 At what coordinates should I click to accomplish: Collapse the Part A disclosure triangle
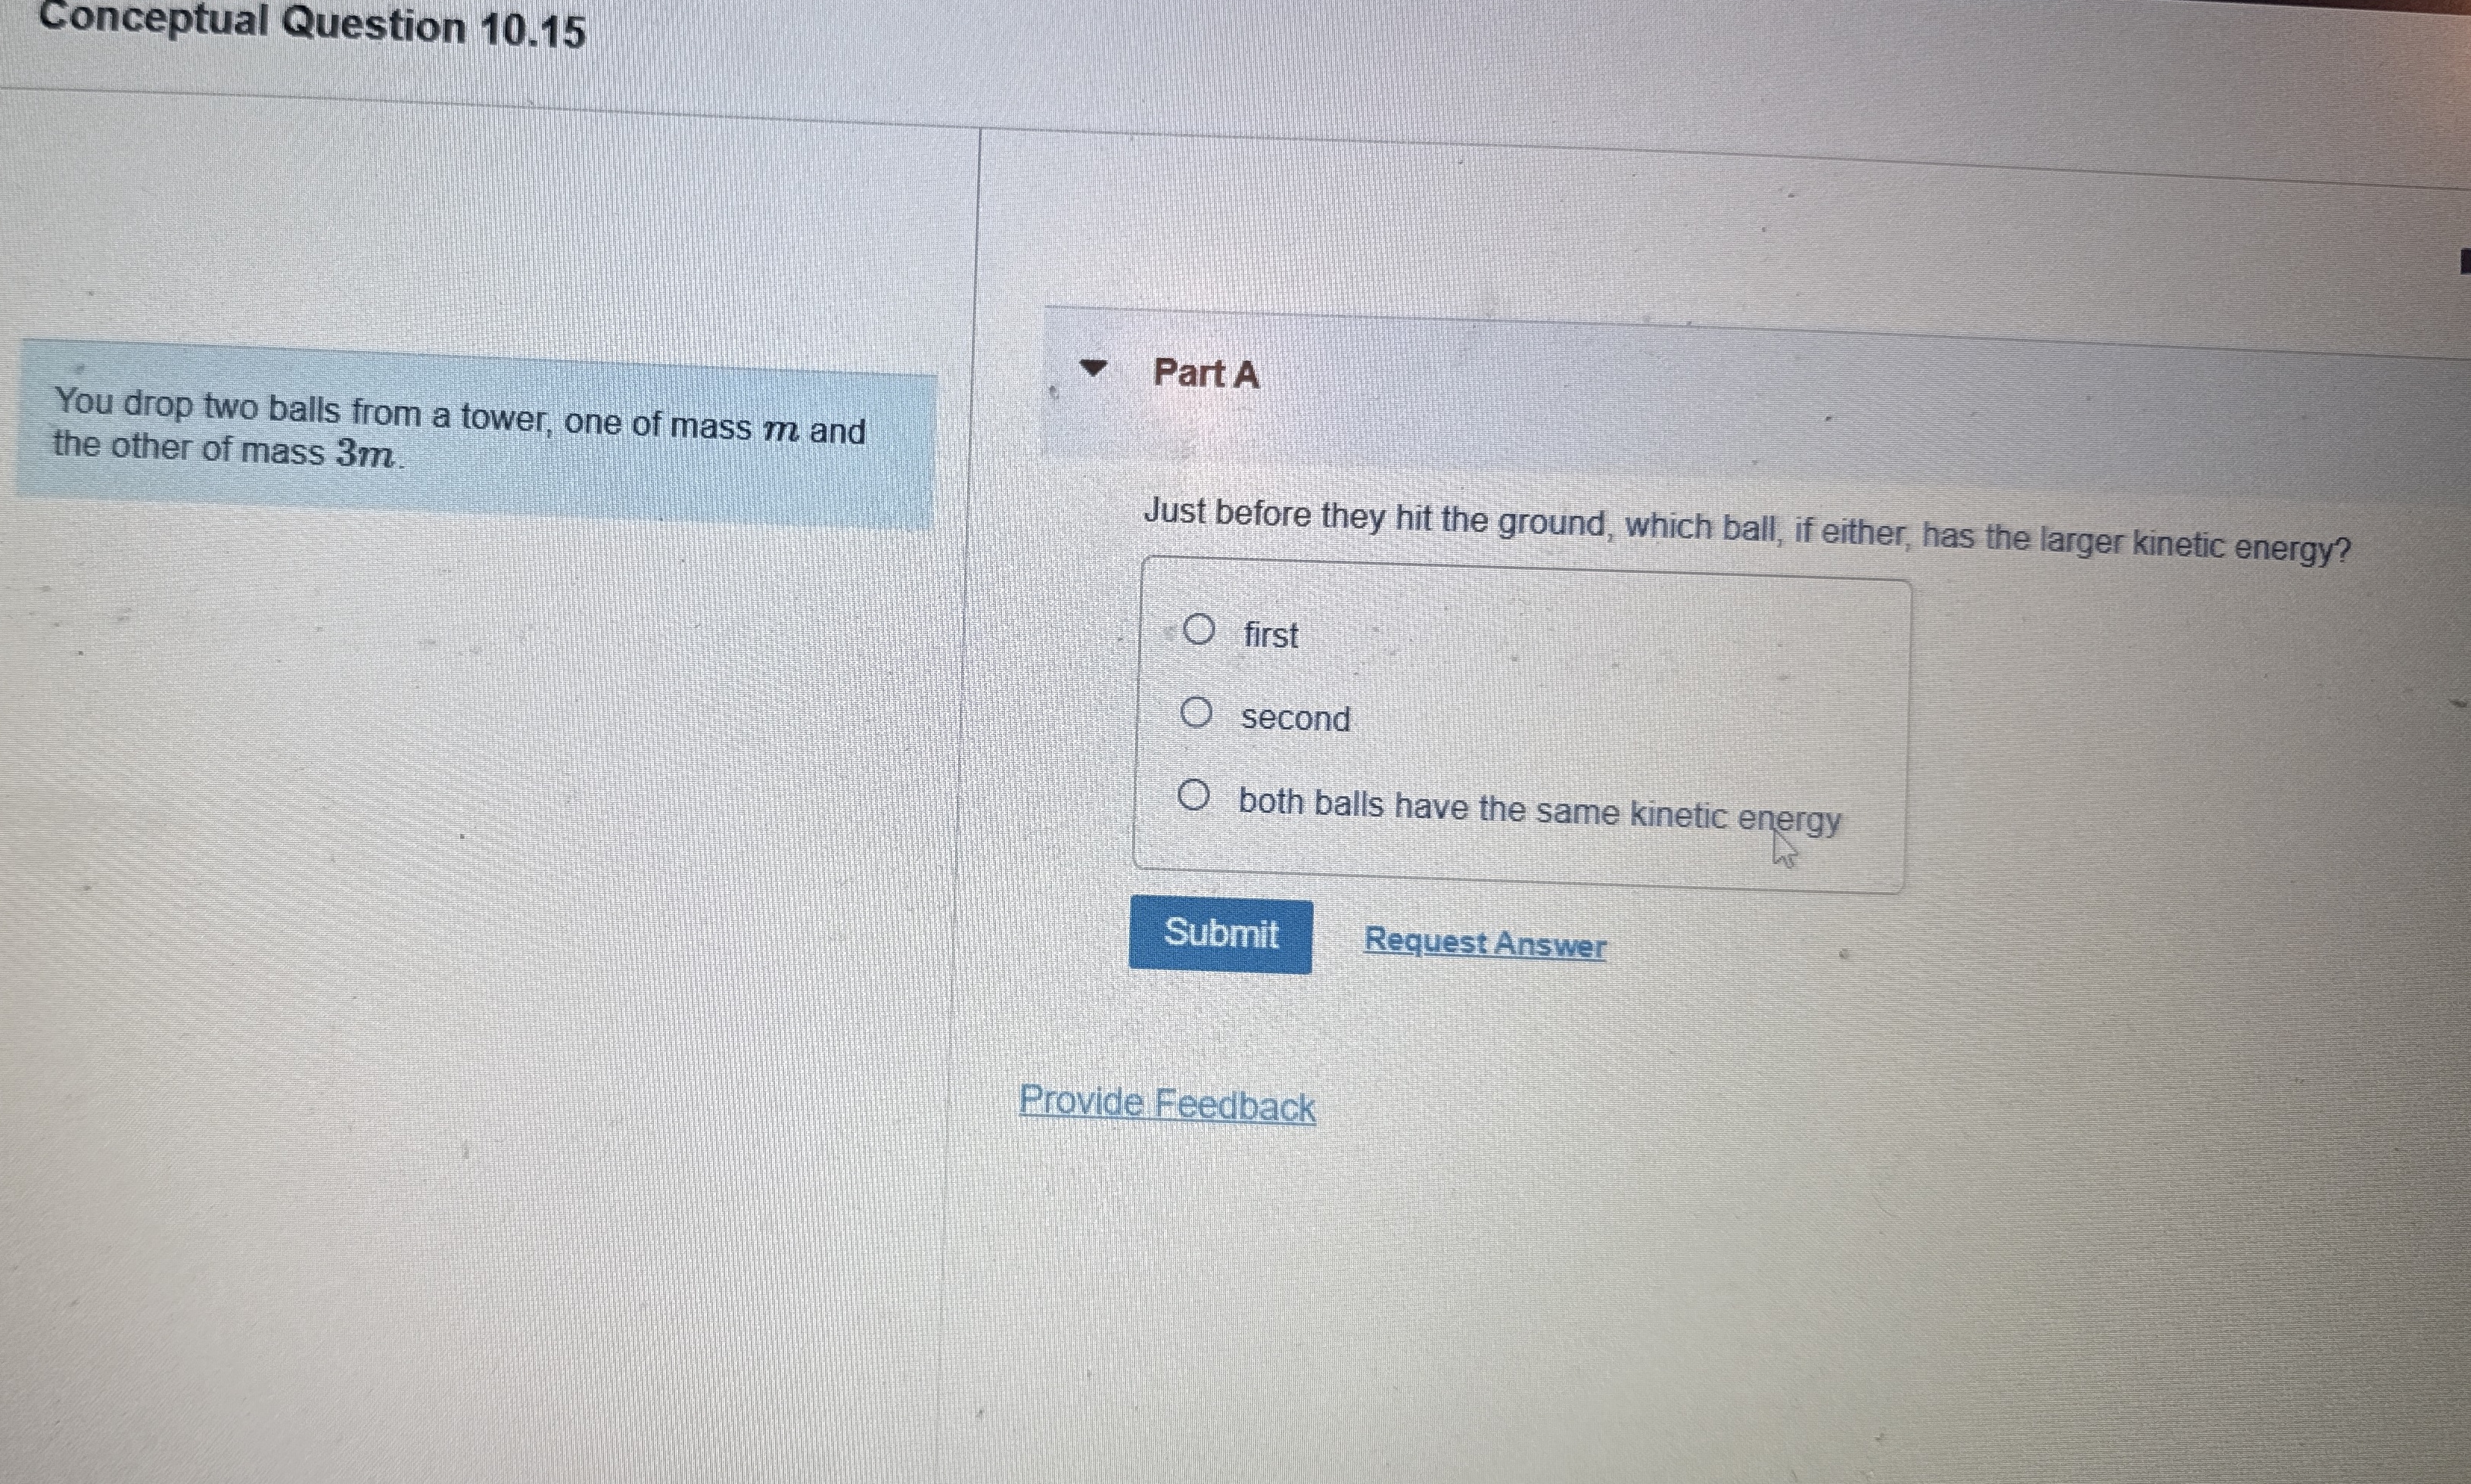click(1094, 369)
